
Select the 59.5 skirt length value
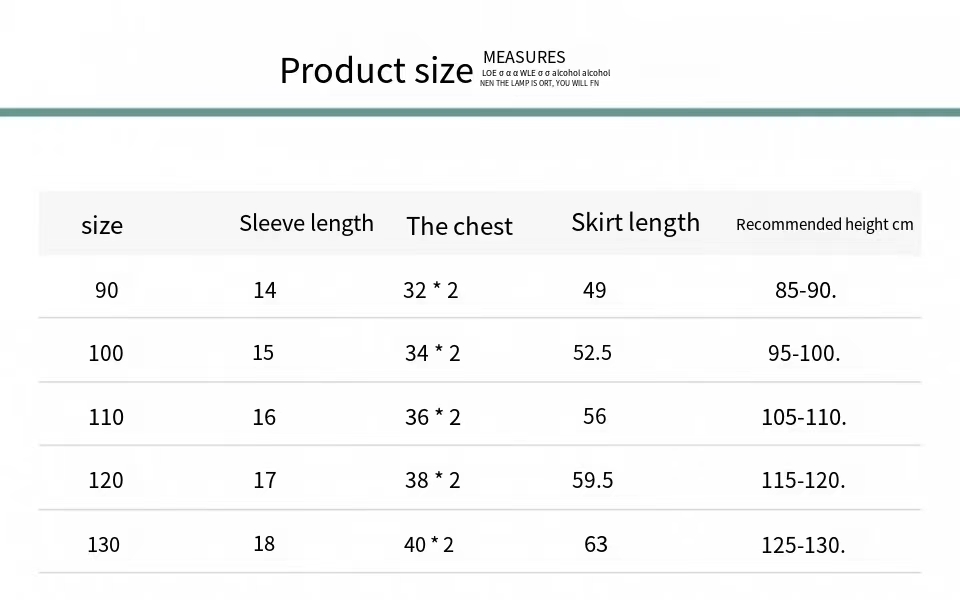click(x=592, y=481)
